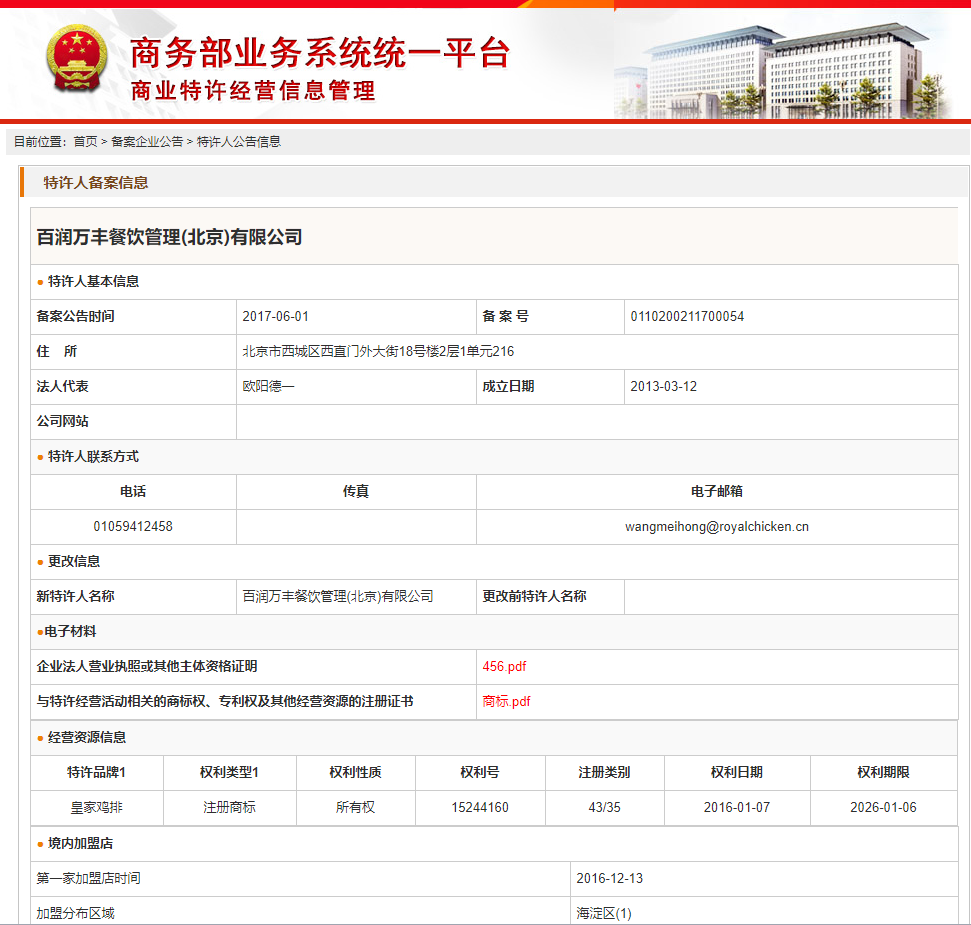Click the 目前位置 breadcrumb label
This screenshot has height=925, width=971.
pos(40,142)
